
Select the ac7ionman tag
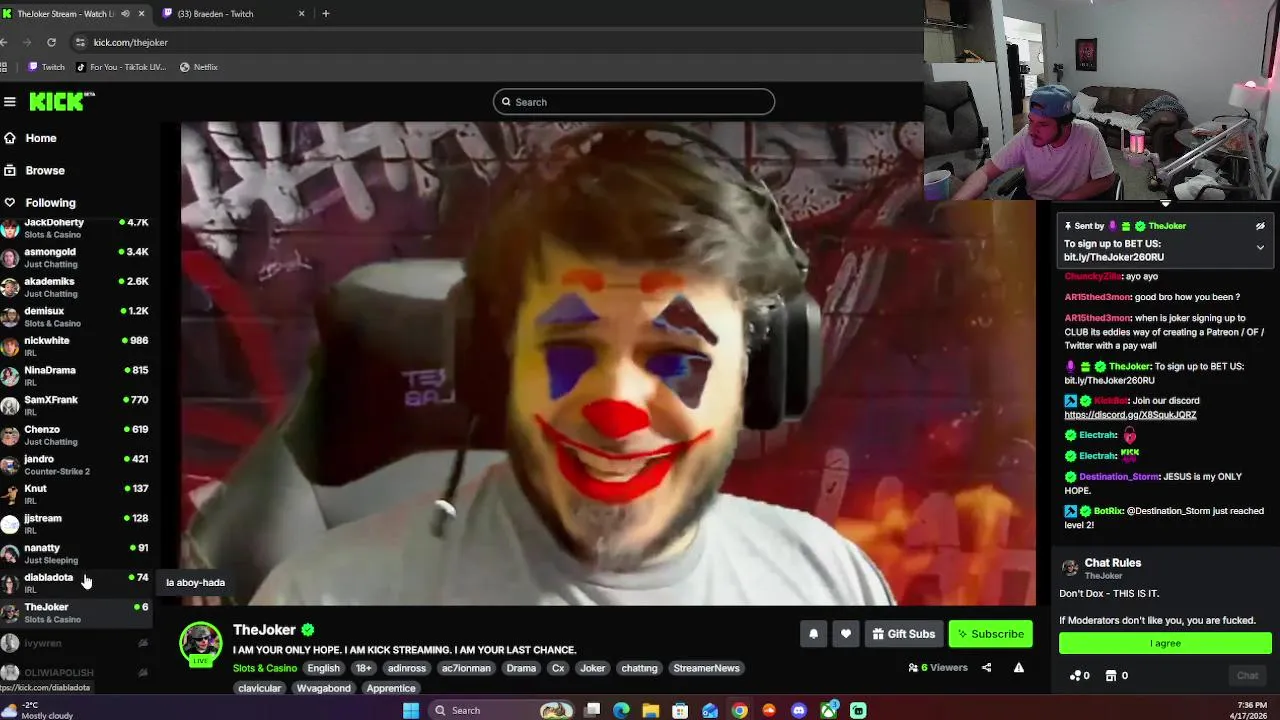pos(465,668)
